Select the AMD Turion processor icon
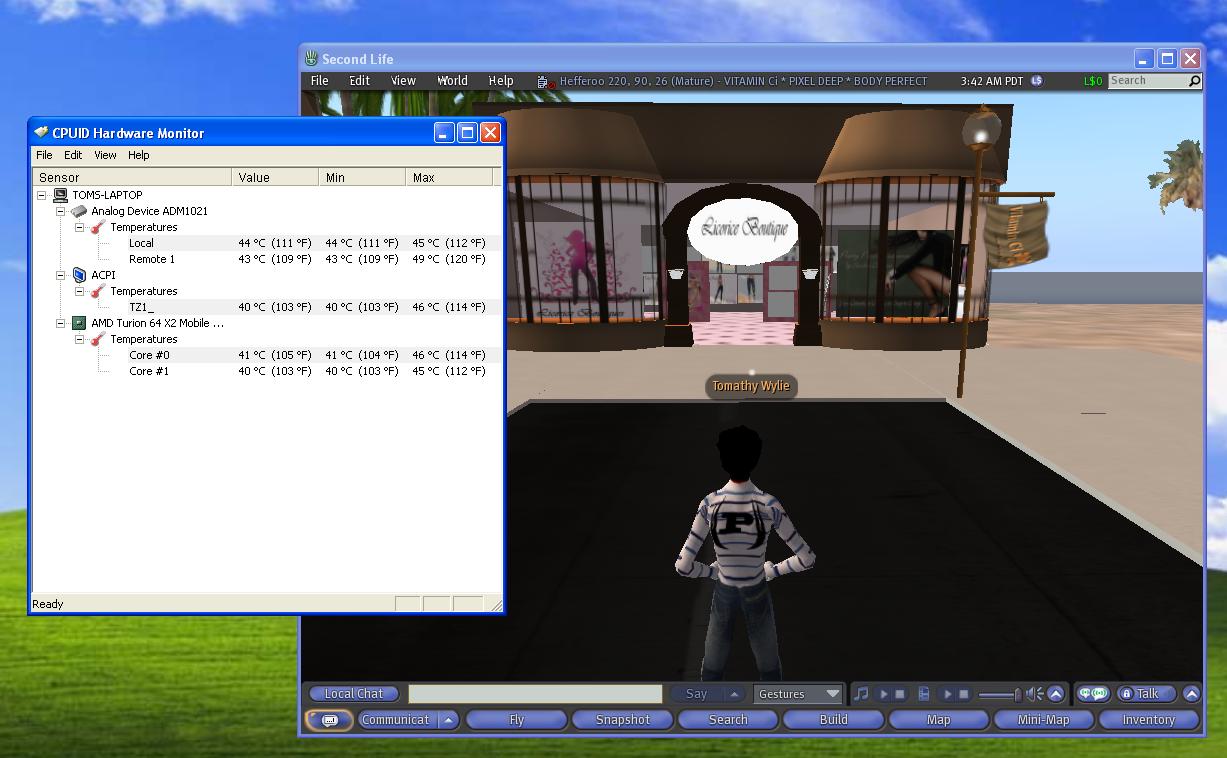This screenshot has width=1227, height=758. (79, 323)
